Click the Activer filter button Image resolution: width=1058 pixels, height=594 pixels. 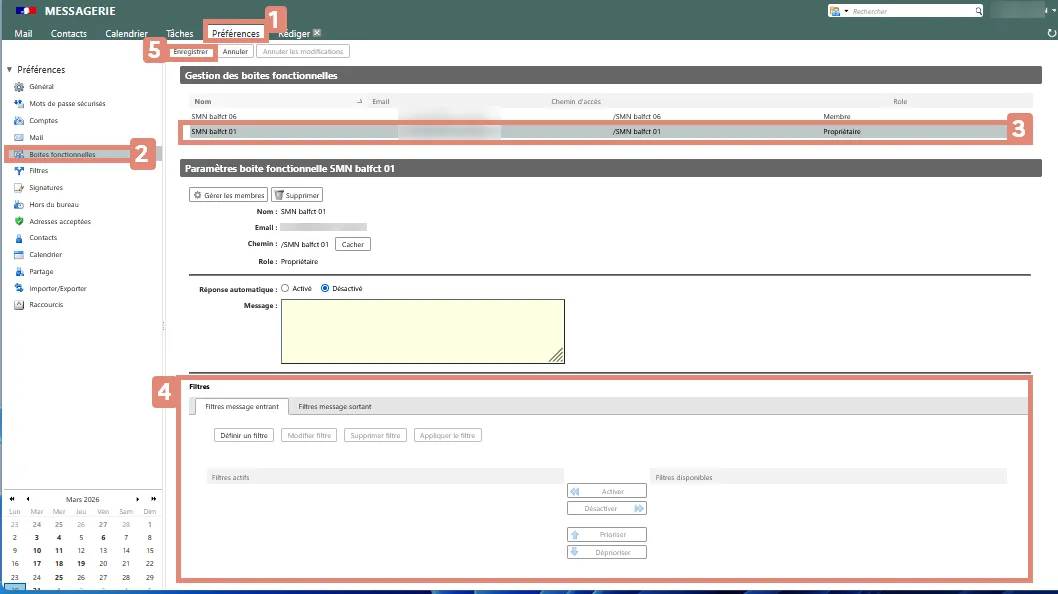(607, 491)
